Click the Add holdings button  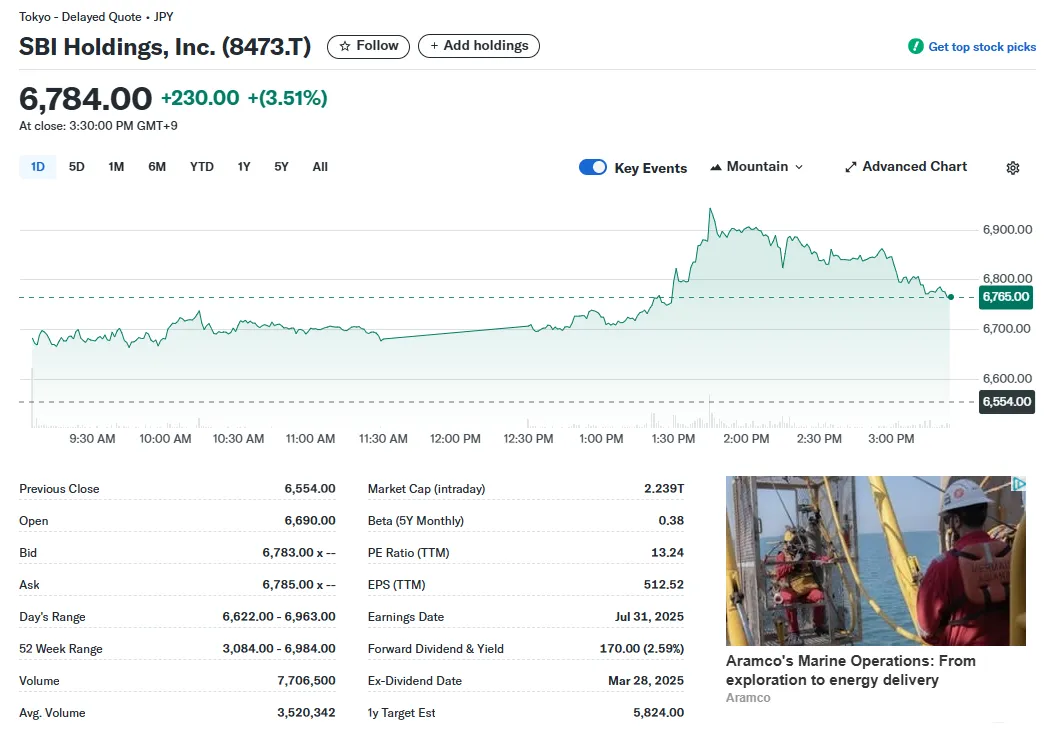click(479, 46)
